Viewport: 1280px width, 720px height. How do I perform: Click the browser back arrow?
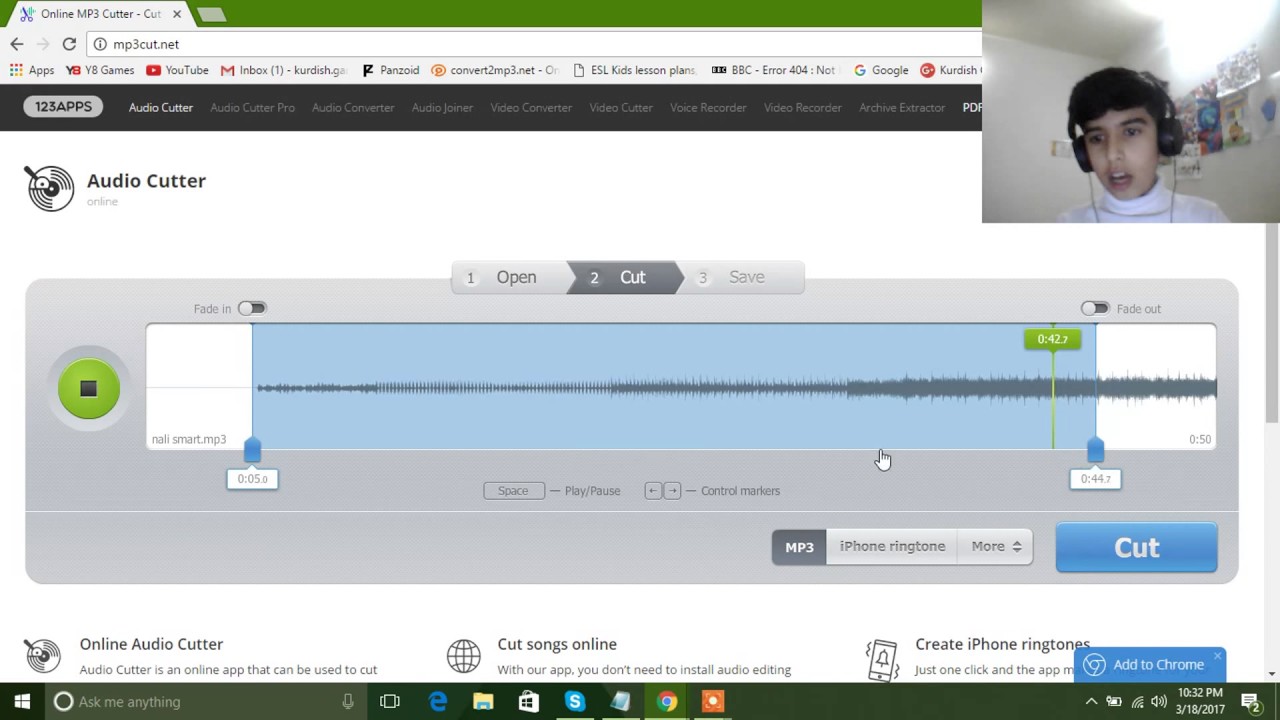(17, 44)
